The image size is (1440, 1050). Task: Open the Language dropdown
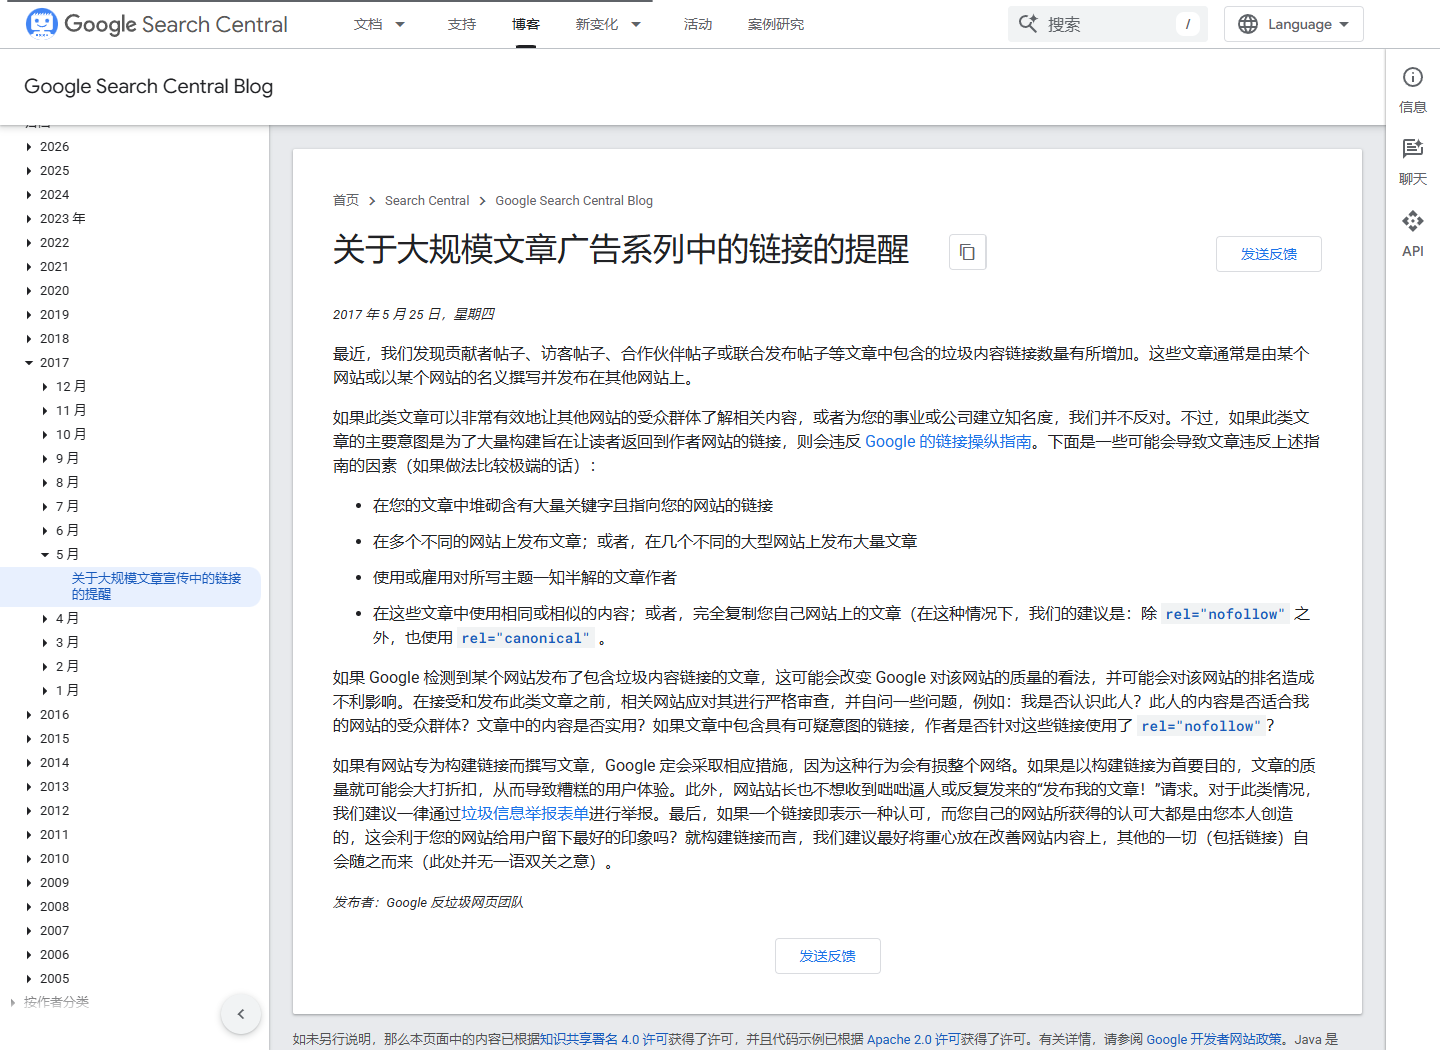click(x=1293, y=24)
